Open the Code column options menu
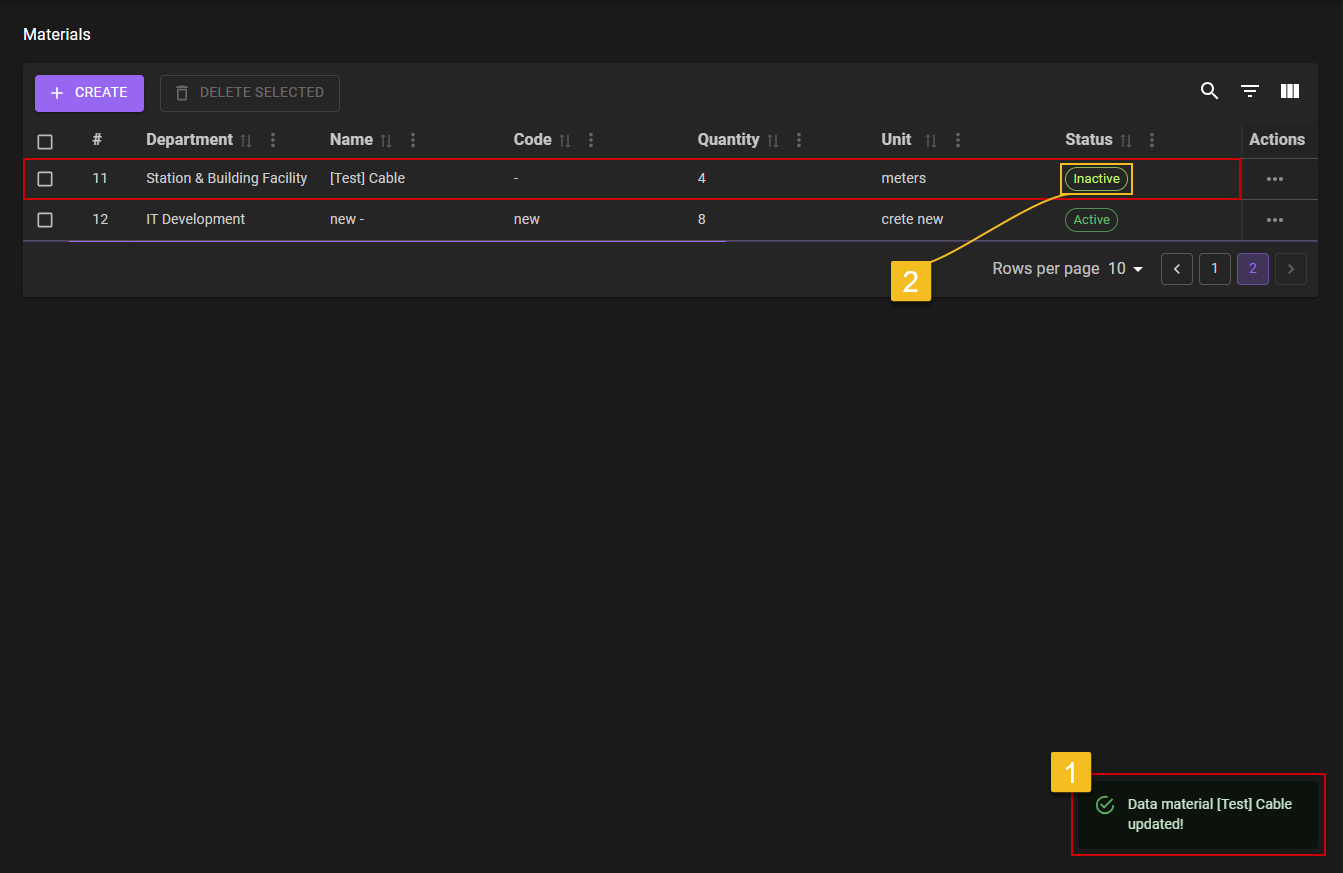The height and width of the screenshot is (873, 1343). (x=591, y=141)
